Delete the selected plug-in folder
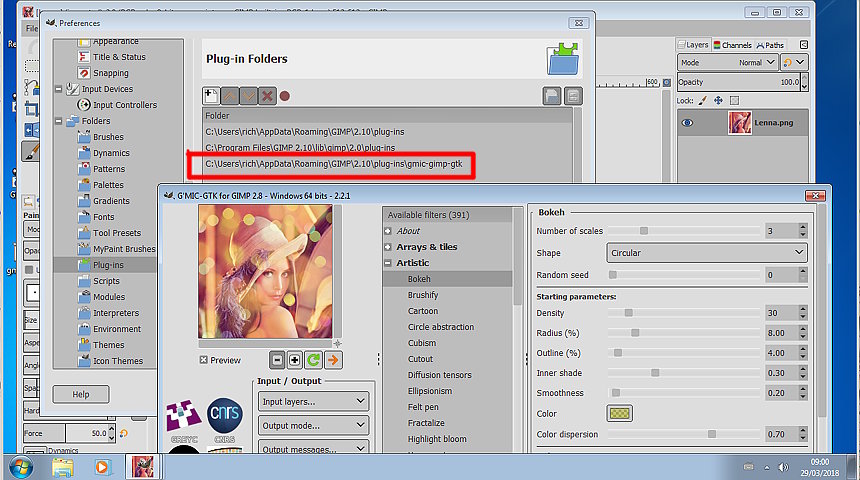860x480 pixels. pos(267,96)
